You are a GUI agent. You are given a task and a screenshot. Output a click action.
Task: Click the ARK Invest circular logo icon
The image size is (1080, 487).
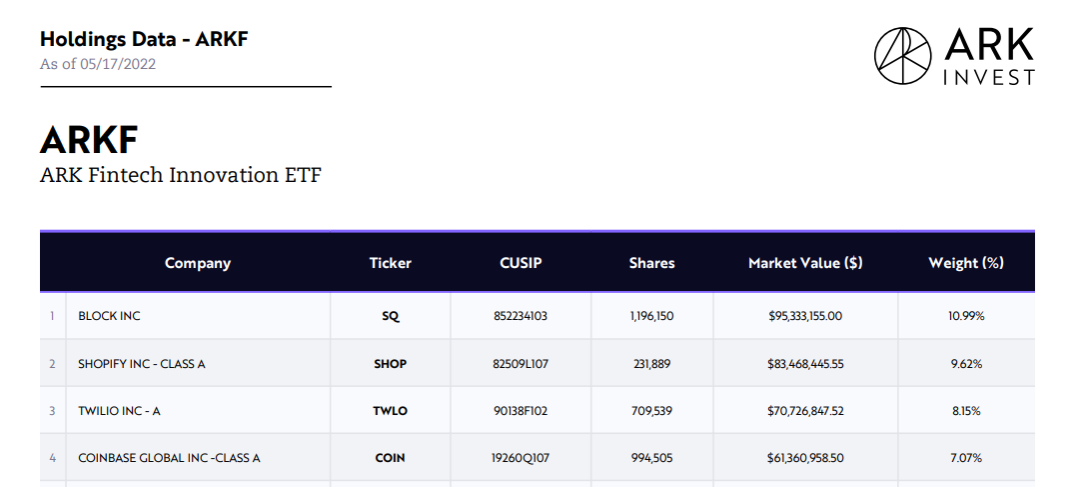pos(904,55)
